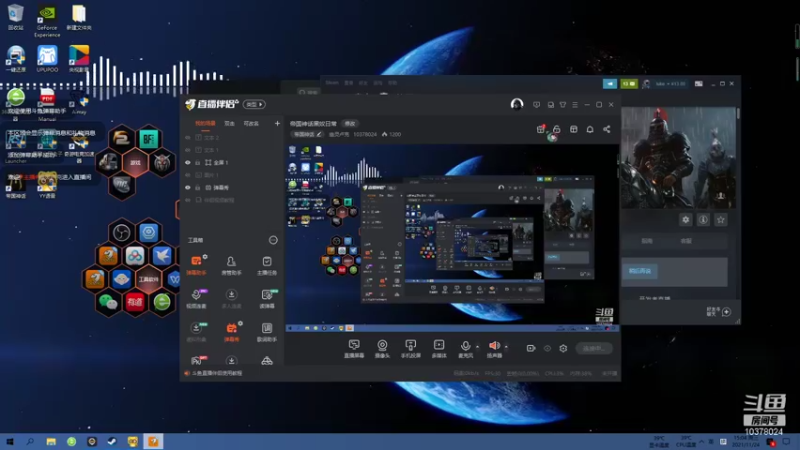
Task: Click the record video icon beside speaker
Action: coord(531,348)
